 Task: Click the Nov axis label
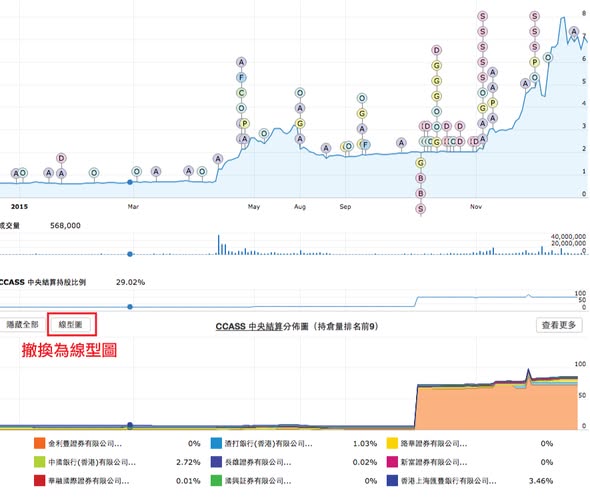click(x=476, y=206)
